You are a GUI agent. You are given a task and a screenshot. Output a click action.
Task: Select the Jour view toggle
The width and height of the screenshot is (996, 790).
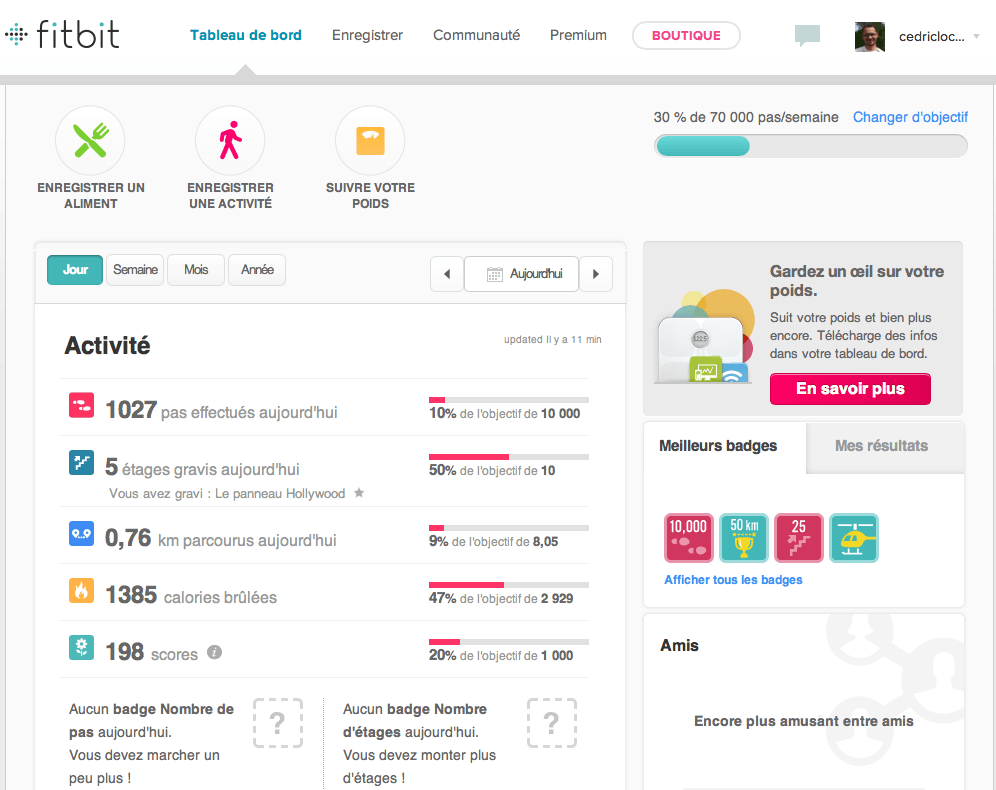point(75,270)
